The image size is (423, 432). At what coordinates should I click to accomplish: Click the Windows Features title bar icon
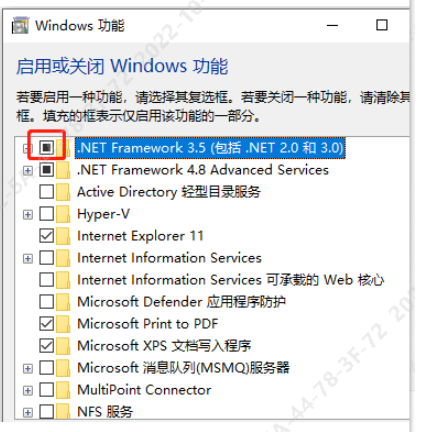click(20, 25)
